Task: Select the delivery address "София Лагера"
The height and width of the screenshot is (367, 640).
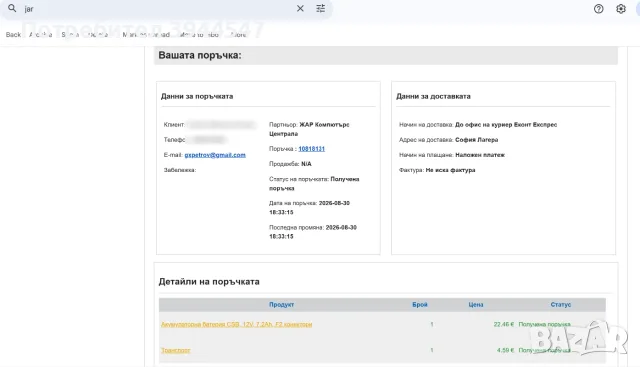Action: 476,140
